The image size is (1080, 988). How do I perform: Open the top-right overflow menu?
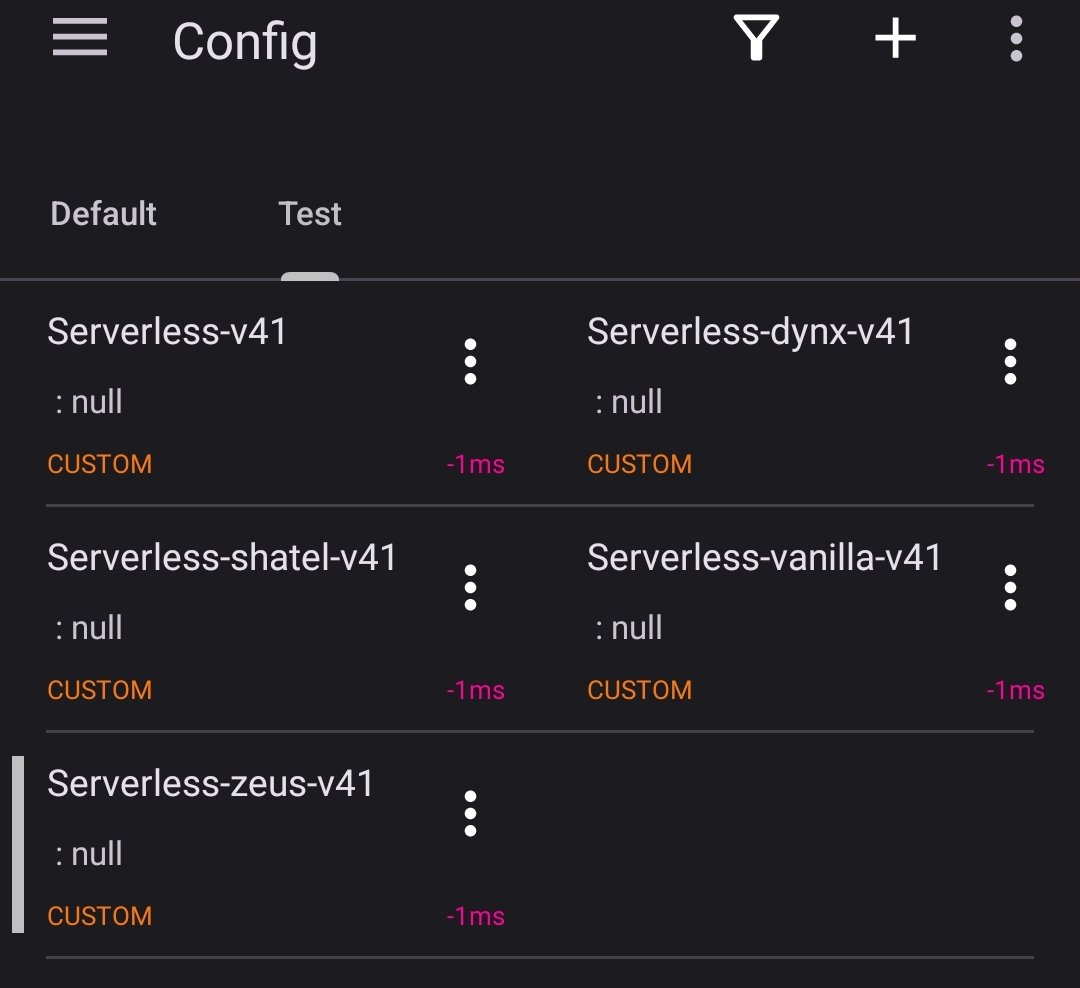pyautogui.click(x=1016, y=40)
